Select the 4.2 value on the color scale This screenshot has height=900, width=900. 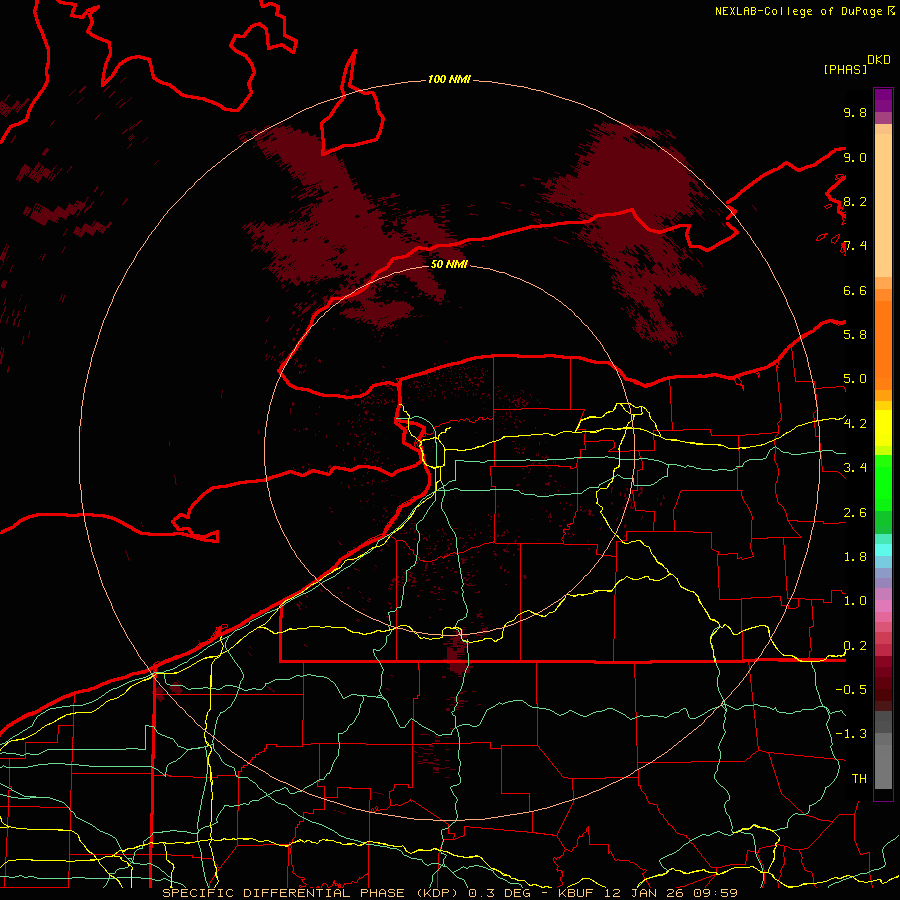[855, 424]
